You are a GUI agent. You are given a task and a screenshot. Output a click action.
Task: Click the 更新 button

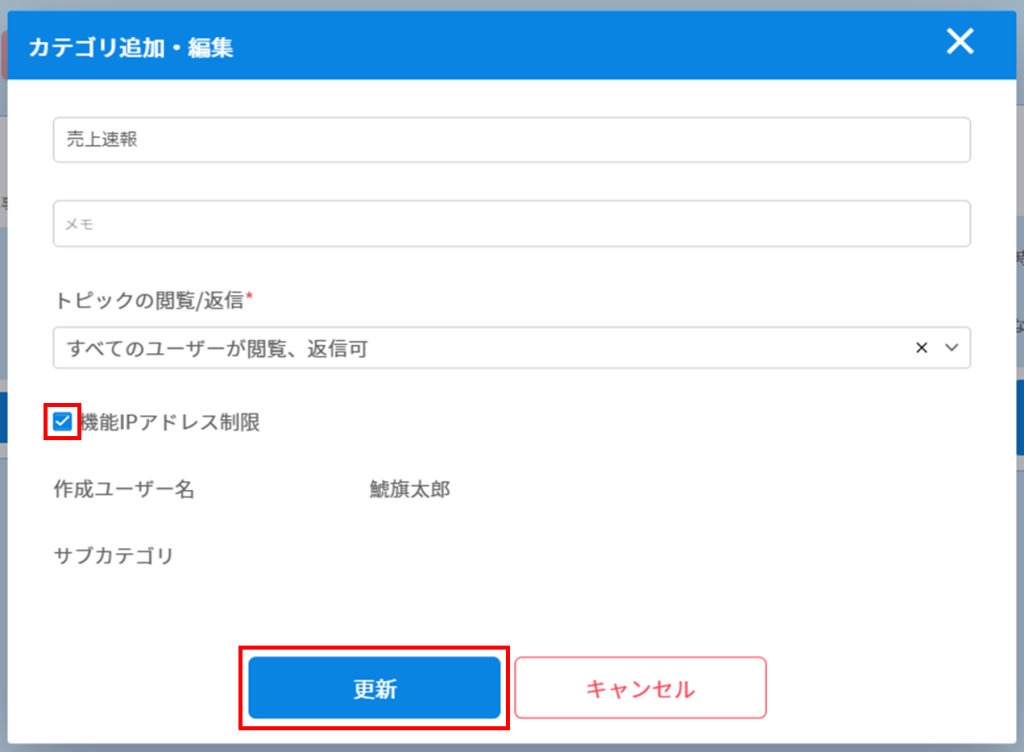[374, 688]
